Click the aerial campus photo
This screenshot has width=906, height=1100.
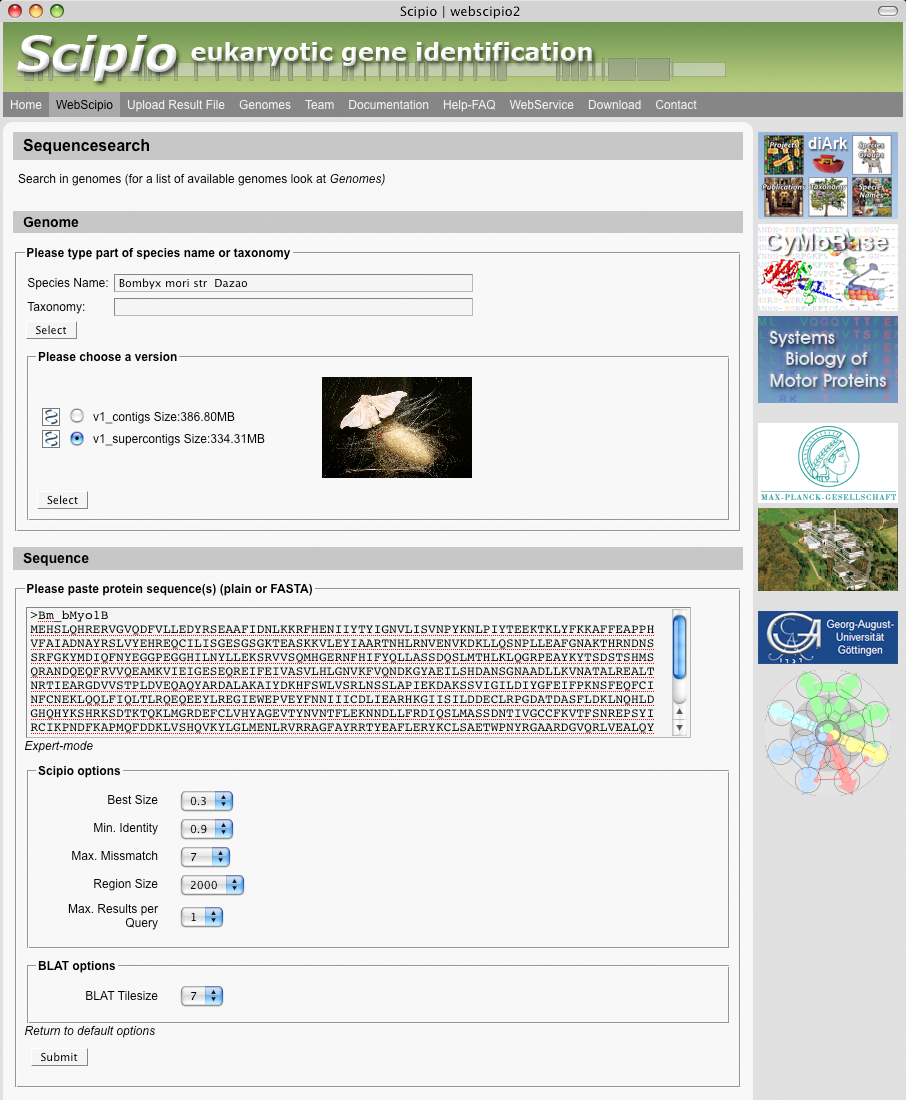point(827,549)
